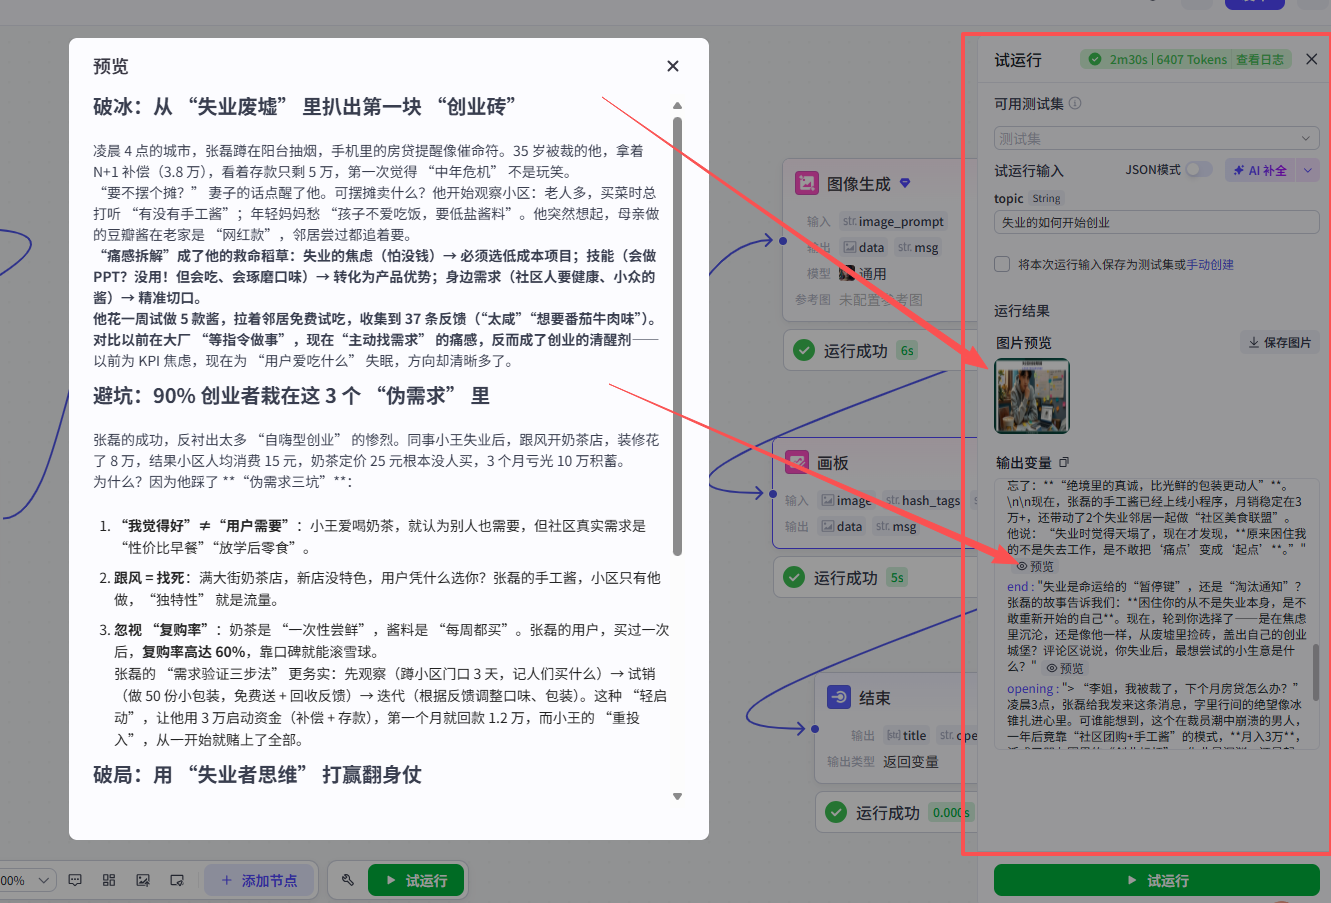
Task: Click the preview dialog scroll-down arrow
Action: pyautogui.click(x=677, y=797)
